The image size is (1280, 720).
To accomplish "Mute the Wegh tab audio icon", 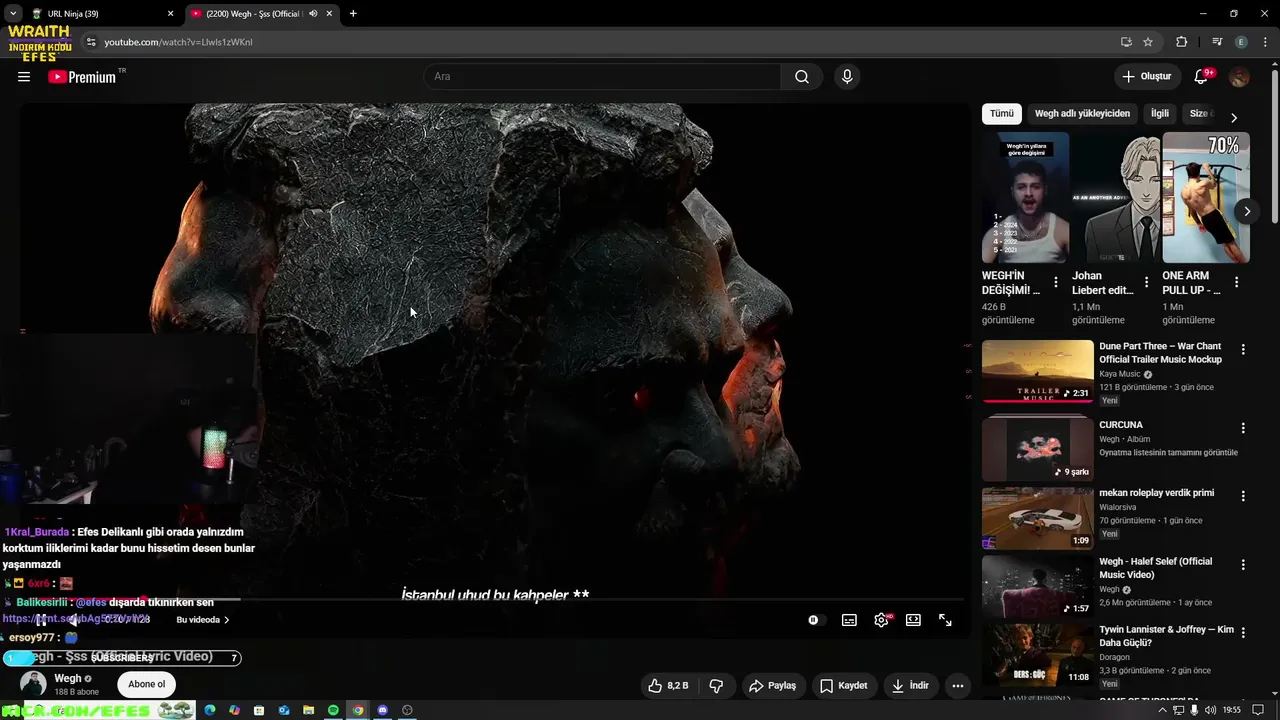I will [x=313, y=14].
